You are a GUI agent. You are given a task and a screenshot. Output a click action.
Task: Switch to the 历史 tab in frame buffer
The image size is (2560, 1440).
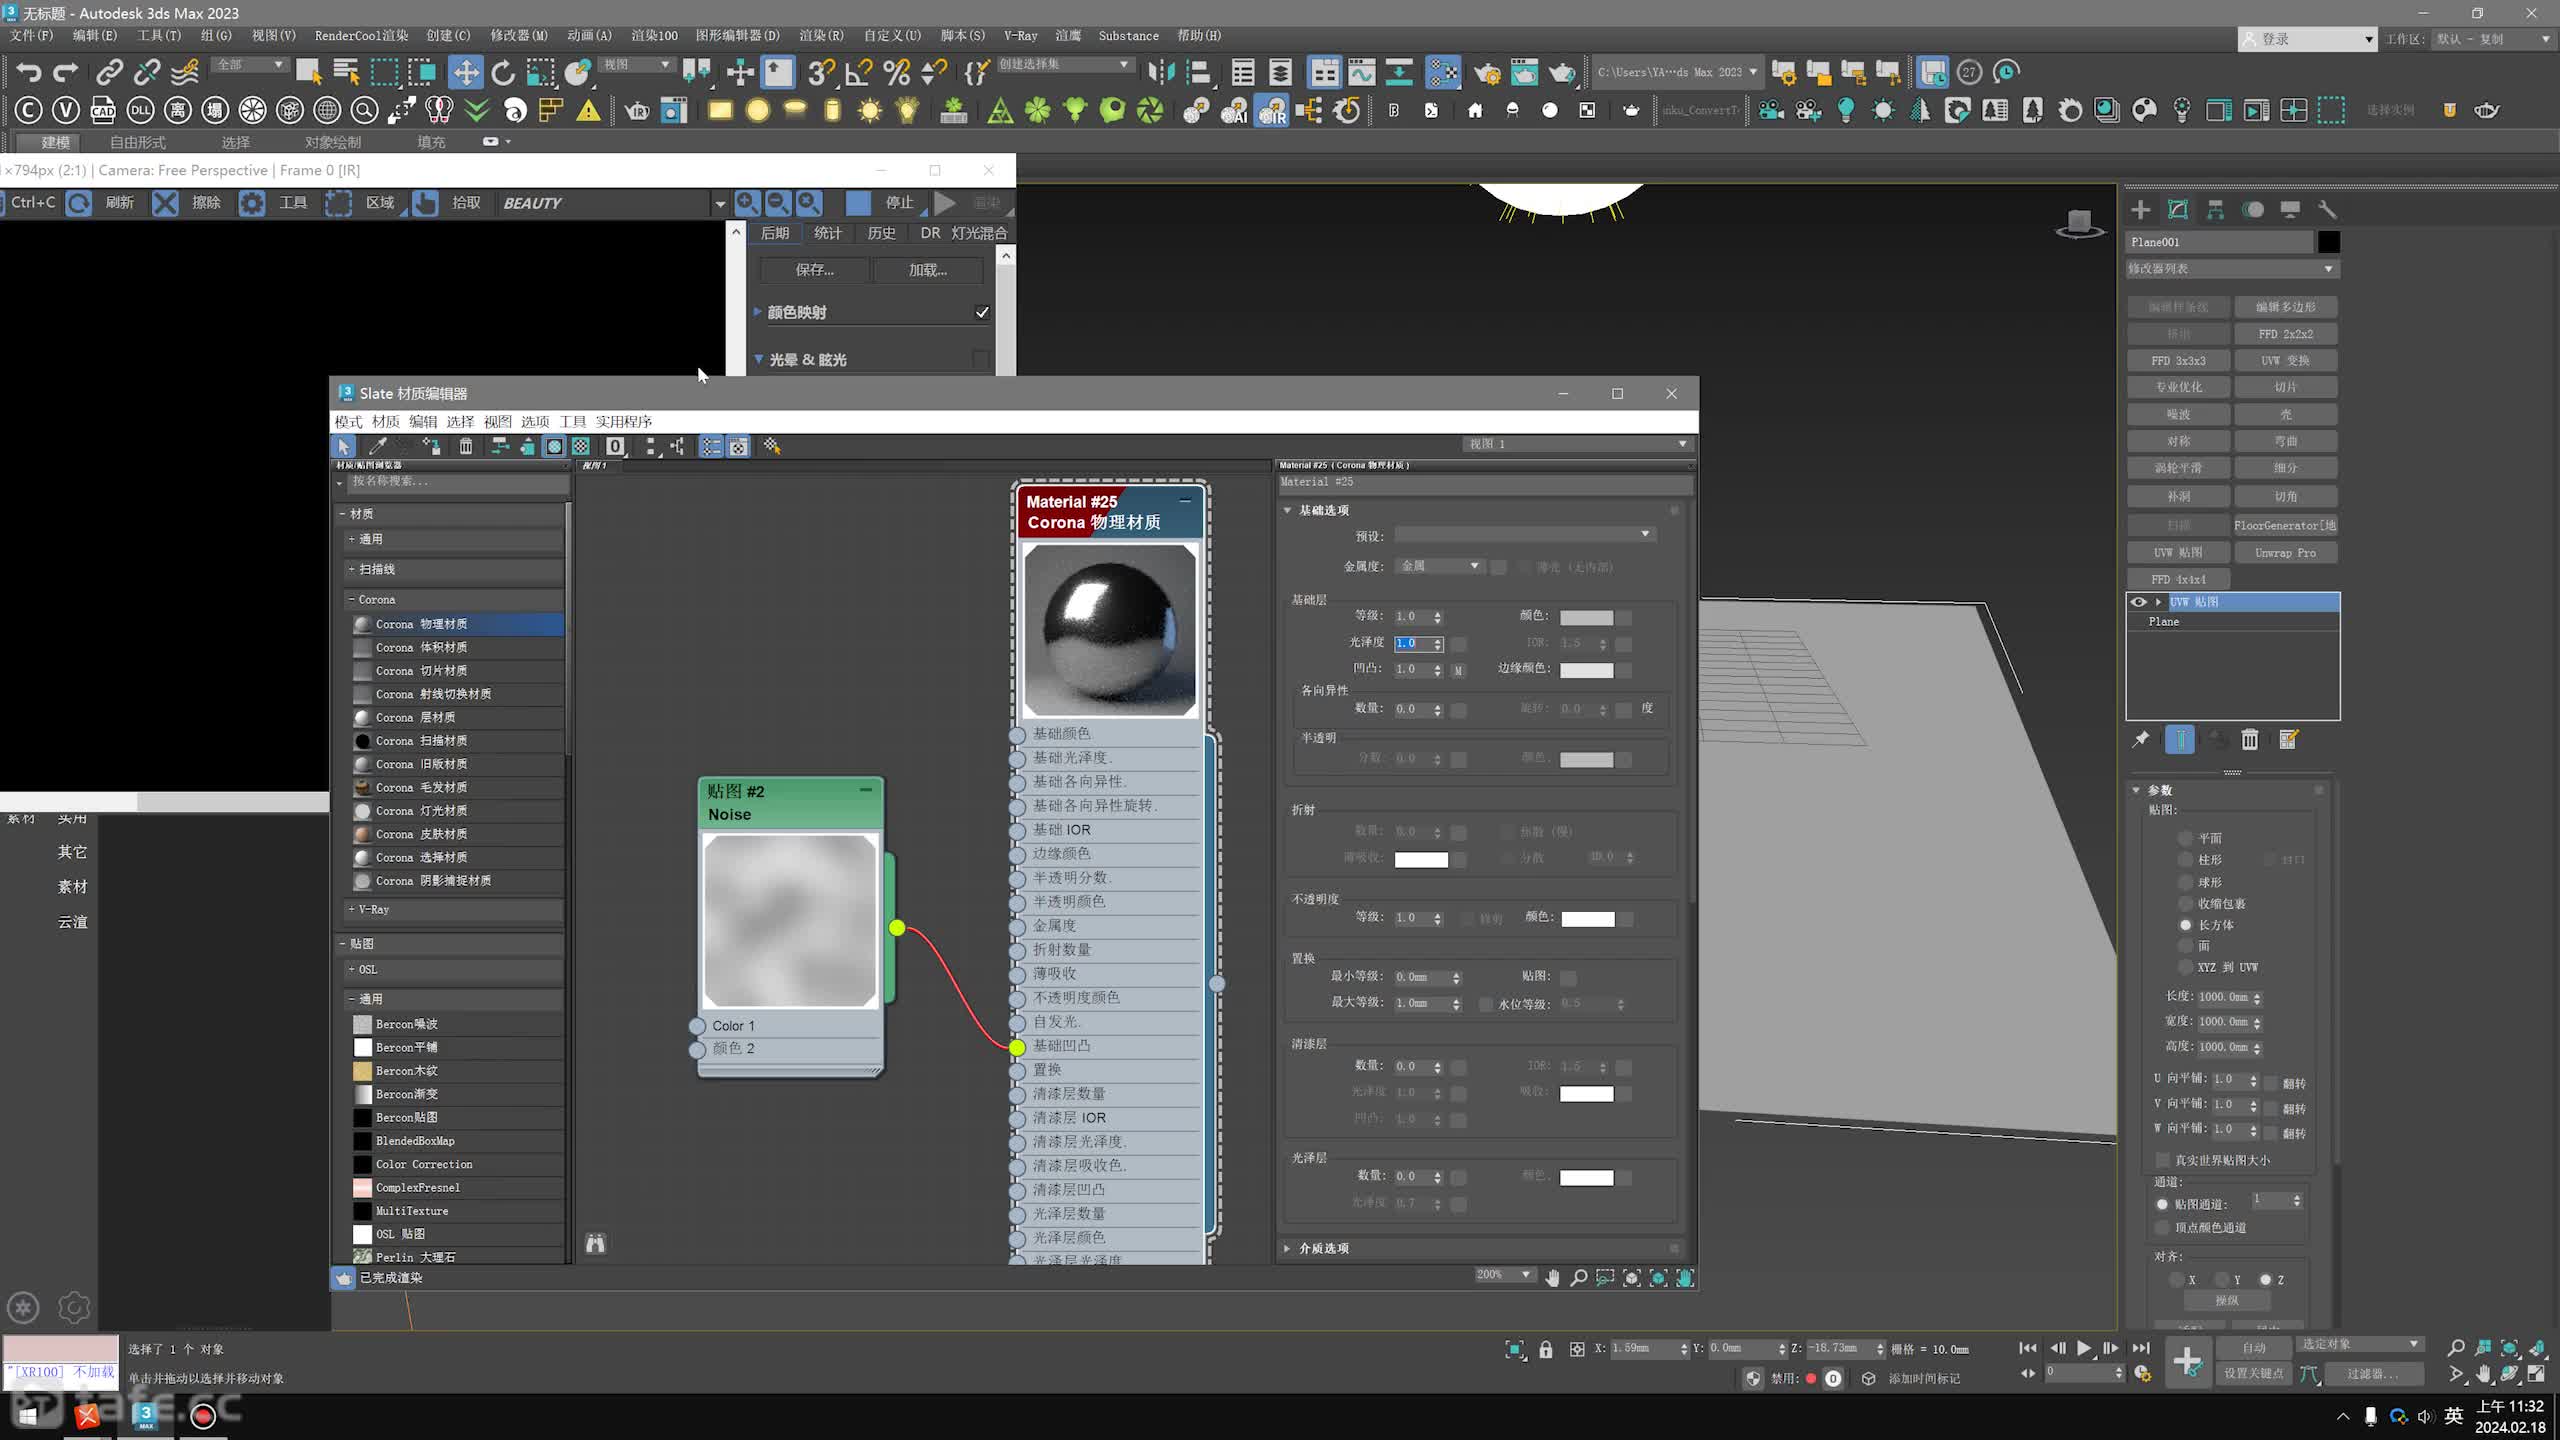tap(882, 232)
